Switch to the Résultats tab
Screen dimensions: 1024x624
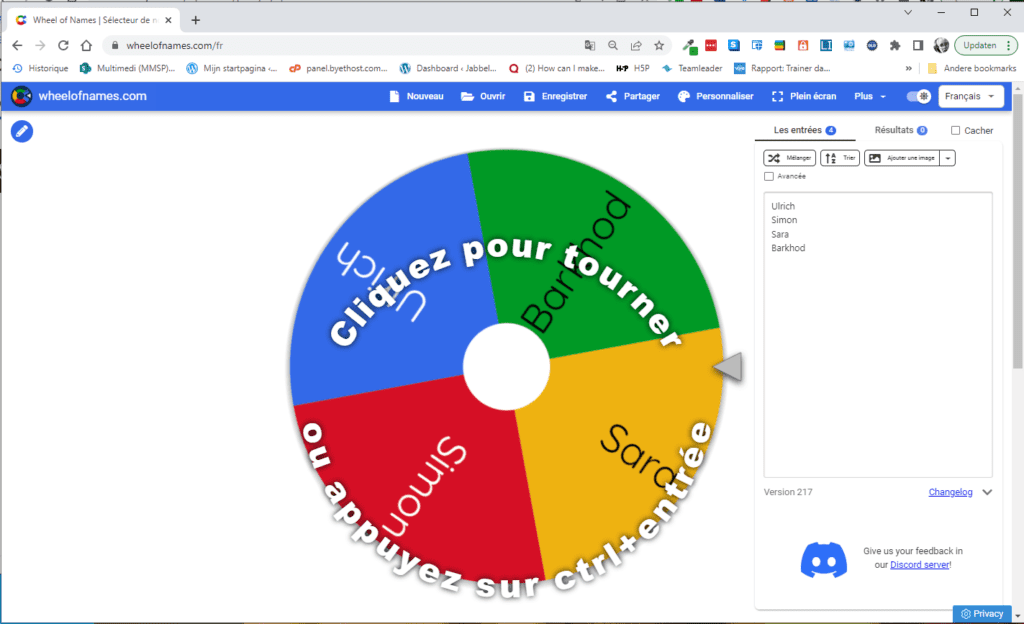point(901,130)
